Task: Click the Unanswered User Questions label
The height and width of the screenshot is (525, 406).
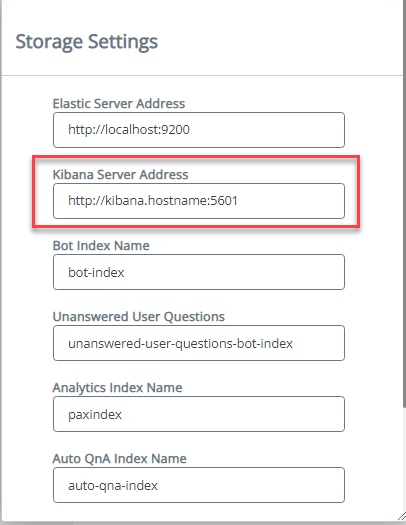Action: (139, 317)
